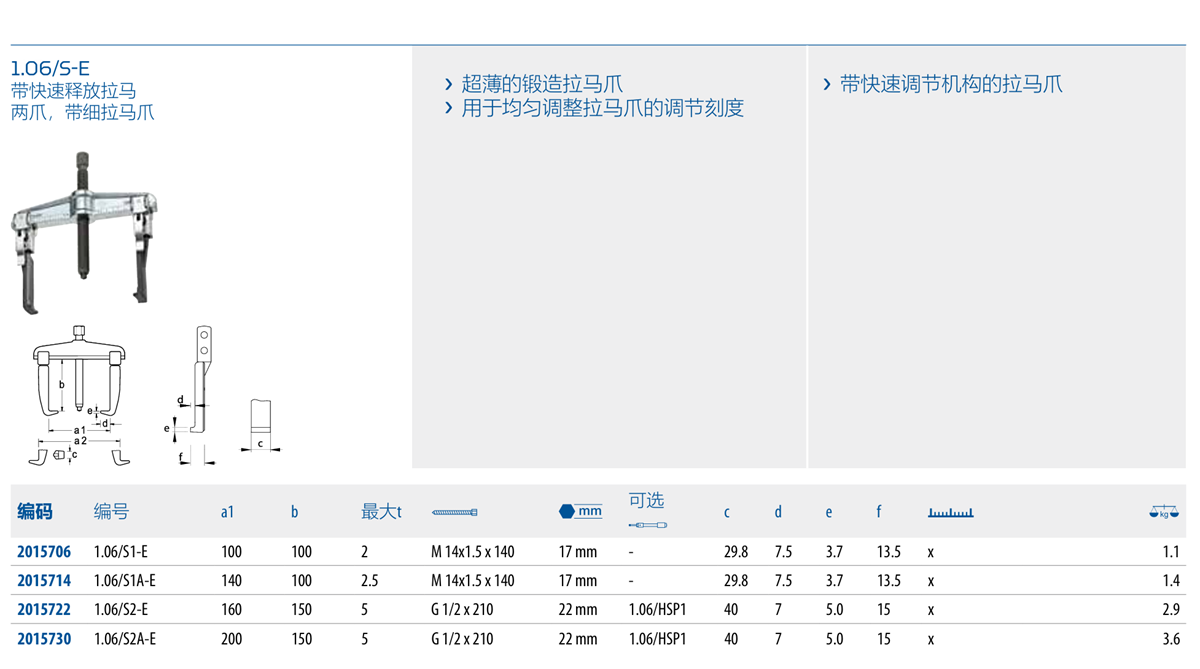Click the chevron before 用于均匀调整拉马爪的调节刻度
The image size is (1200, 669).
449,108
